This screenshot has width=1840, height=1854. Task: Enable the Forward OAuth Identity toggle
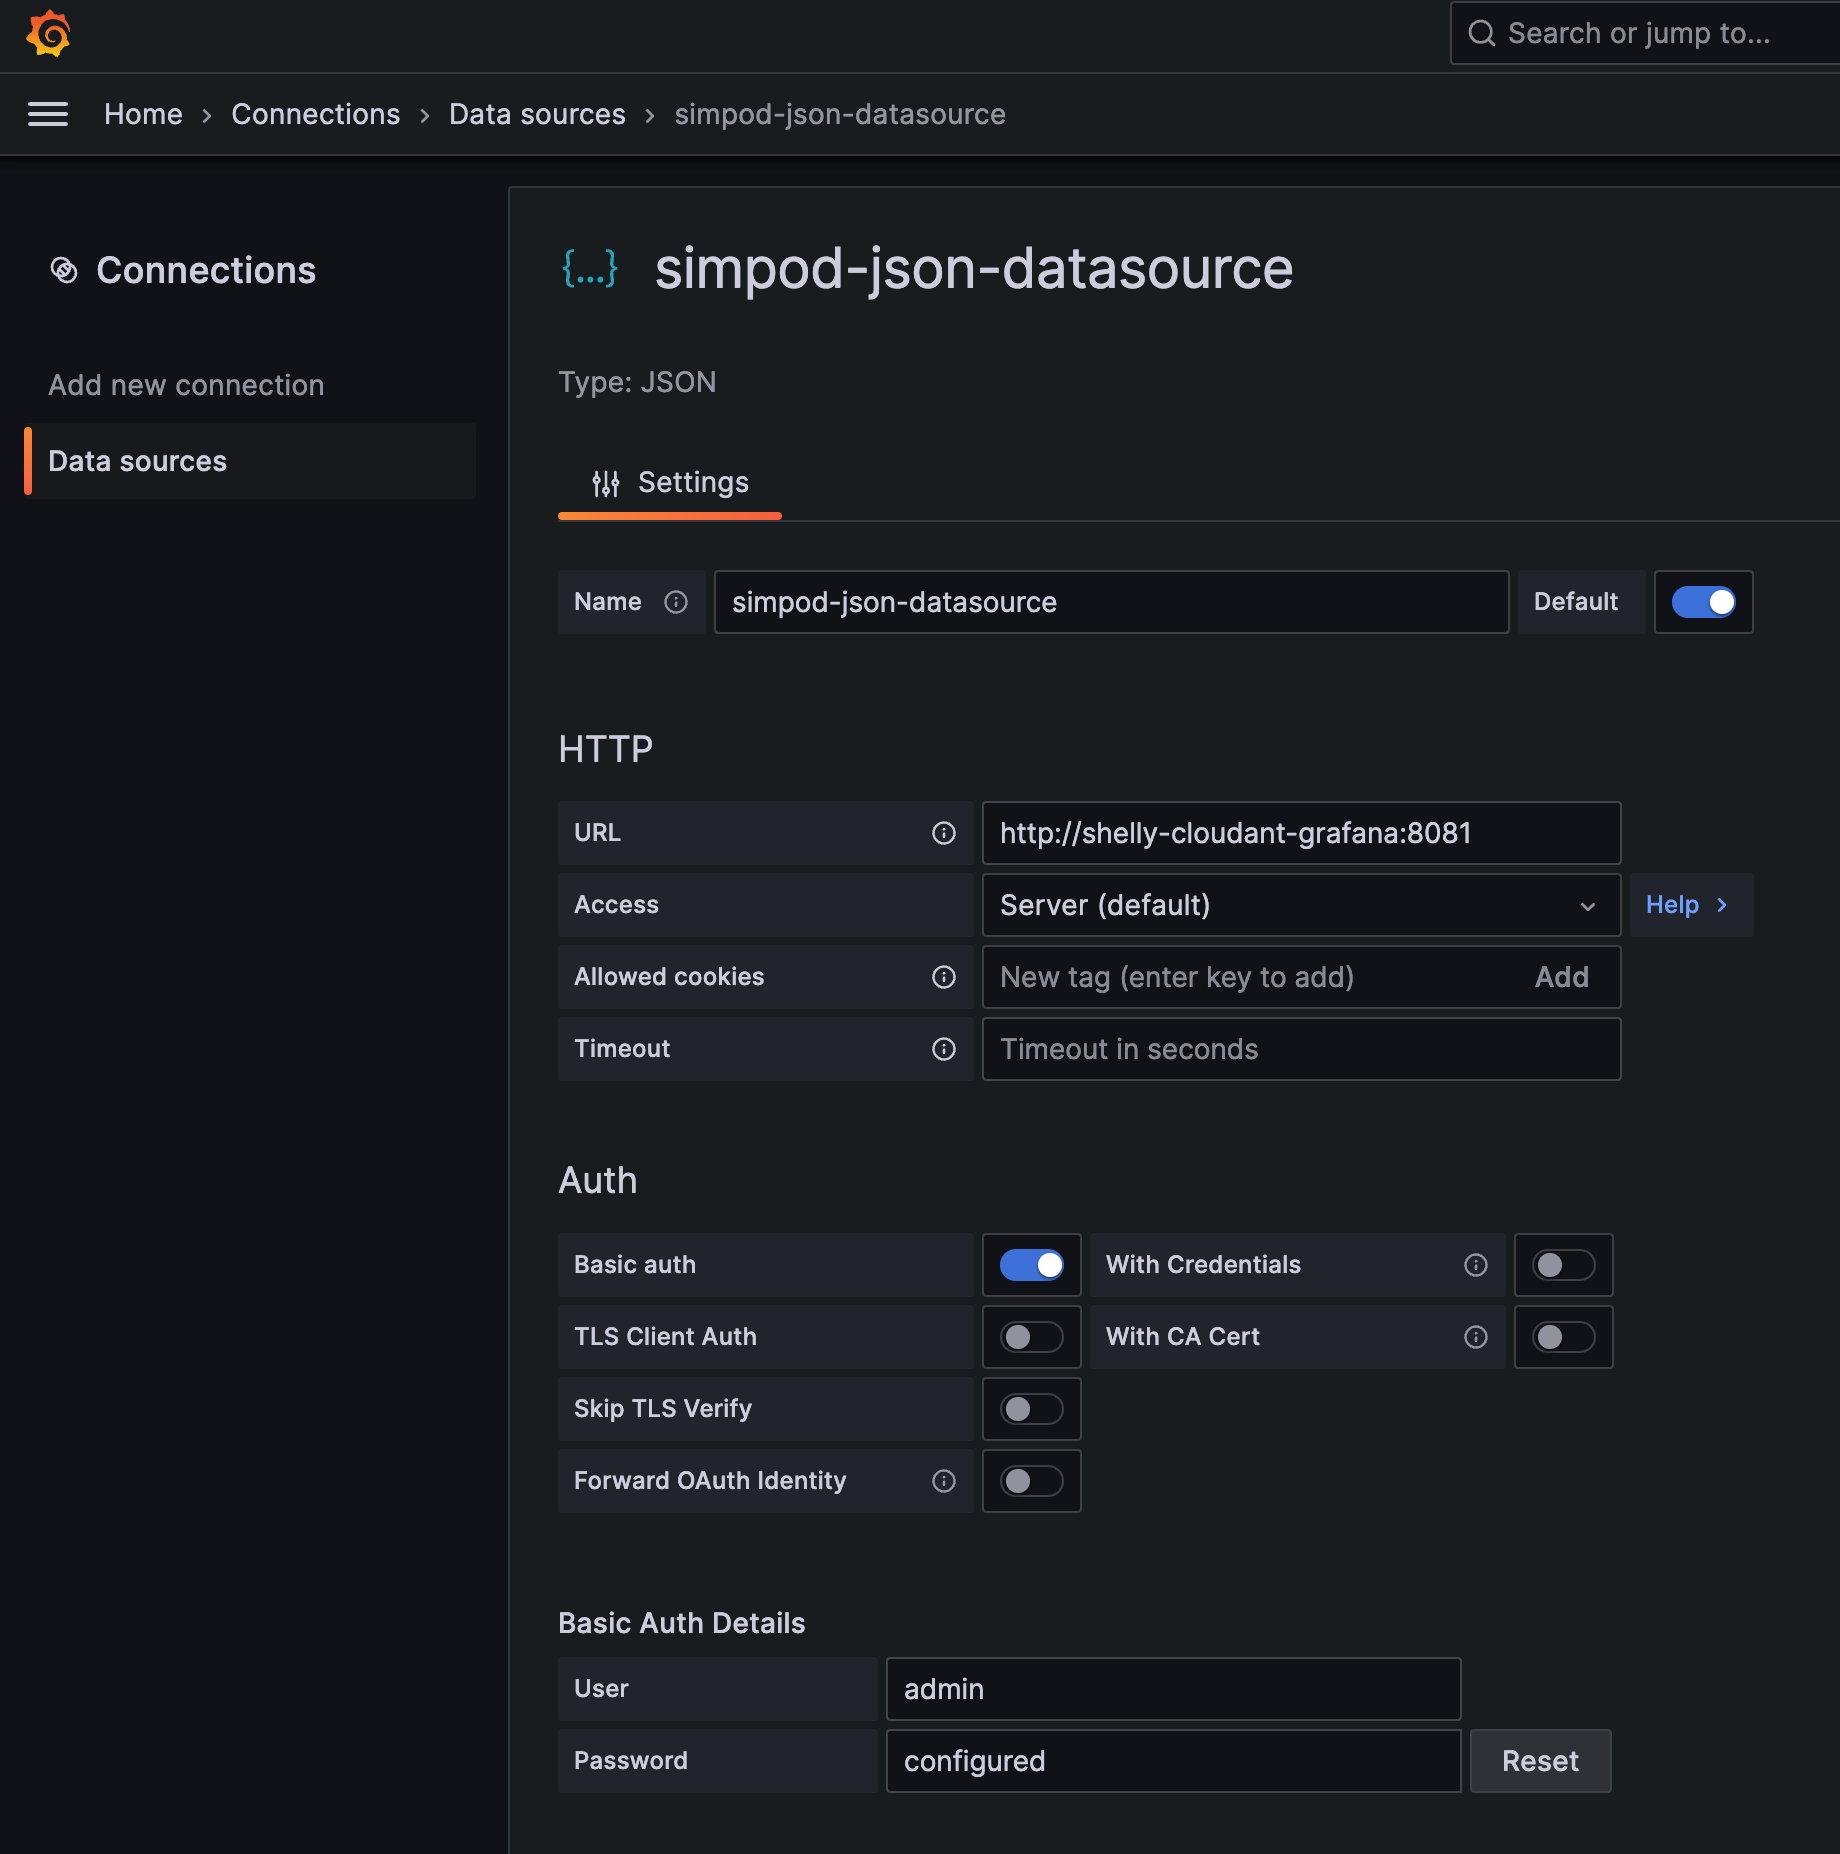[x=1031, y=1481]
